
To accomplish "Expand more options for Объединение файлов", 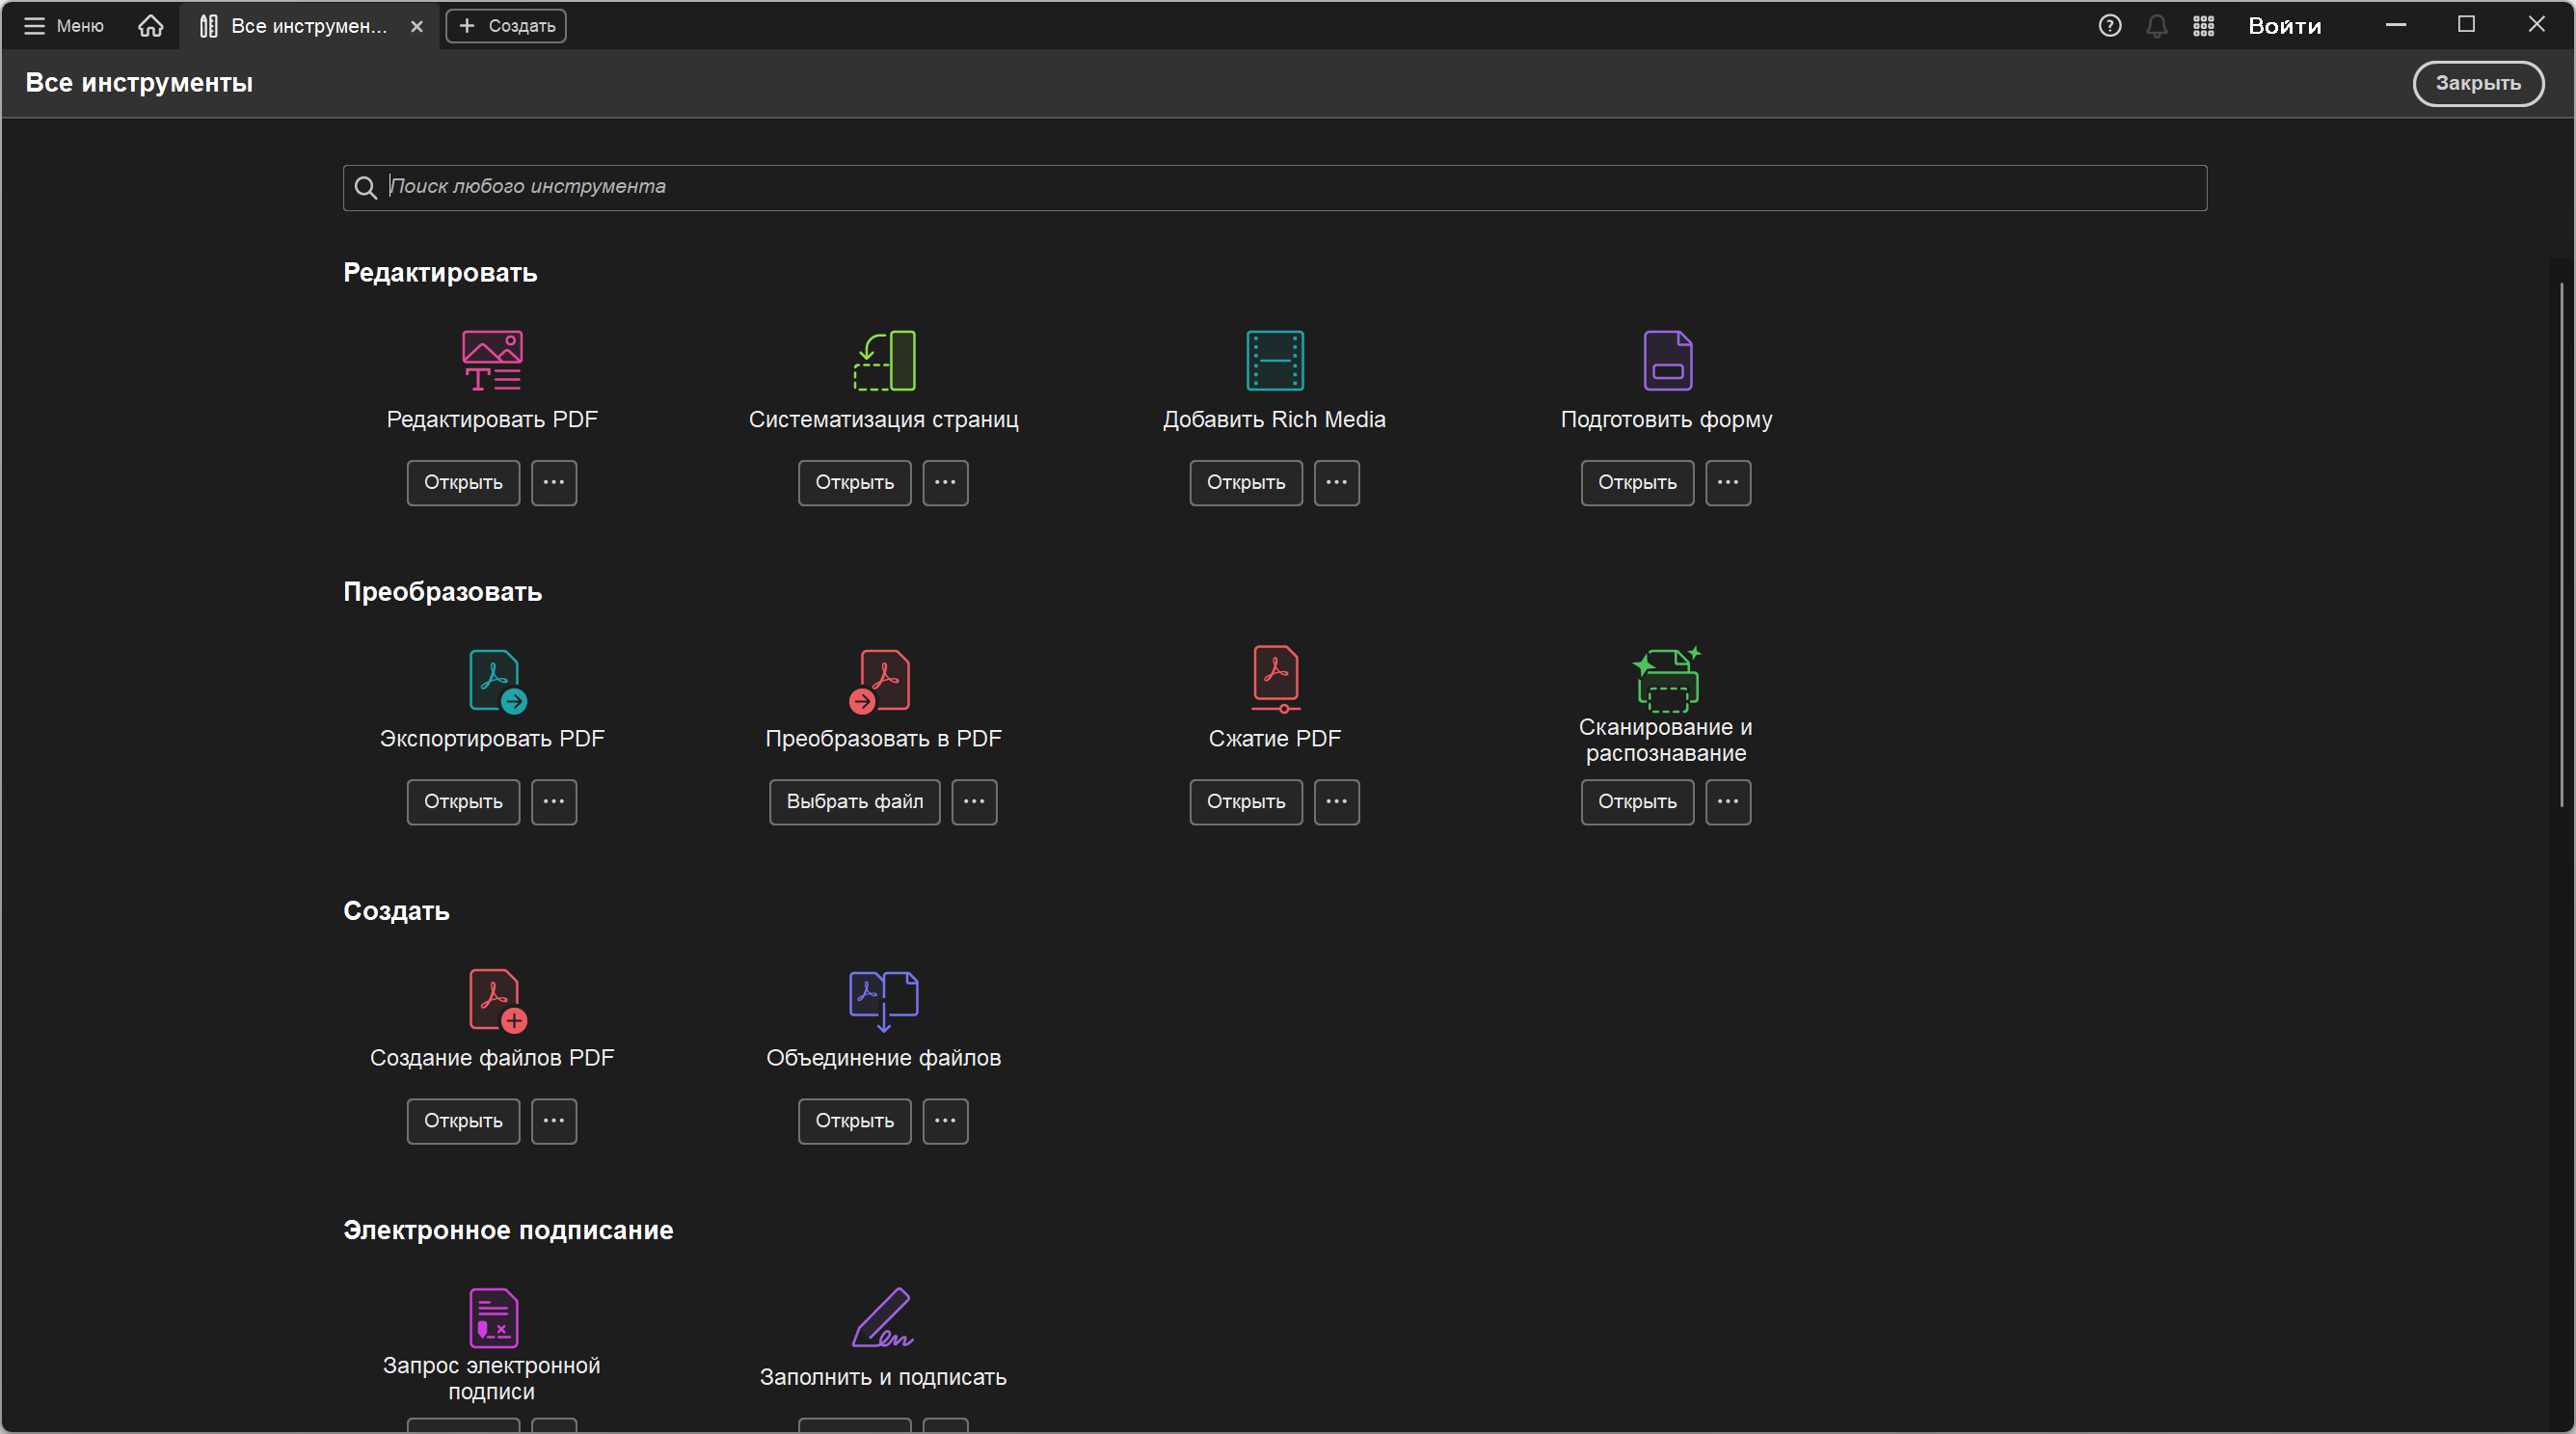I will coord(945,1121).
